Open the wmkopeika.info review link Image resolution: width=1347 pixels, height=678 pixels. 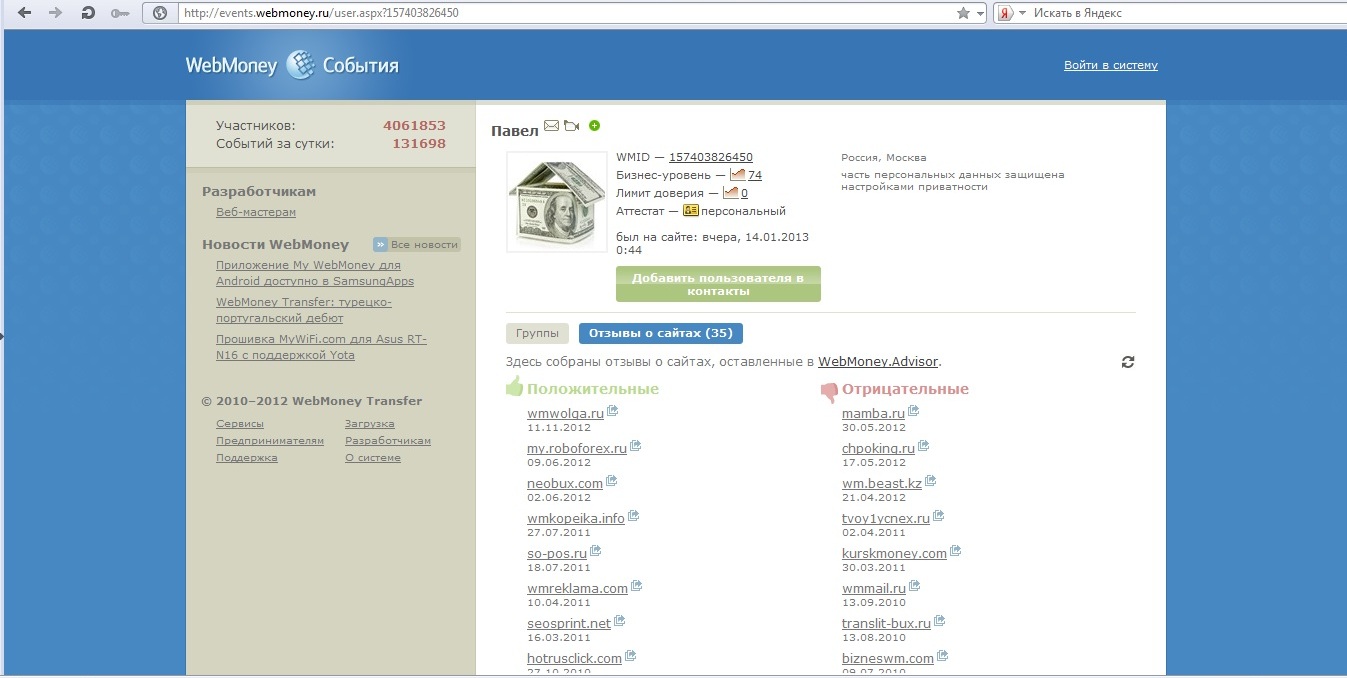click(576, 519)
